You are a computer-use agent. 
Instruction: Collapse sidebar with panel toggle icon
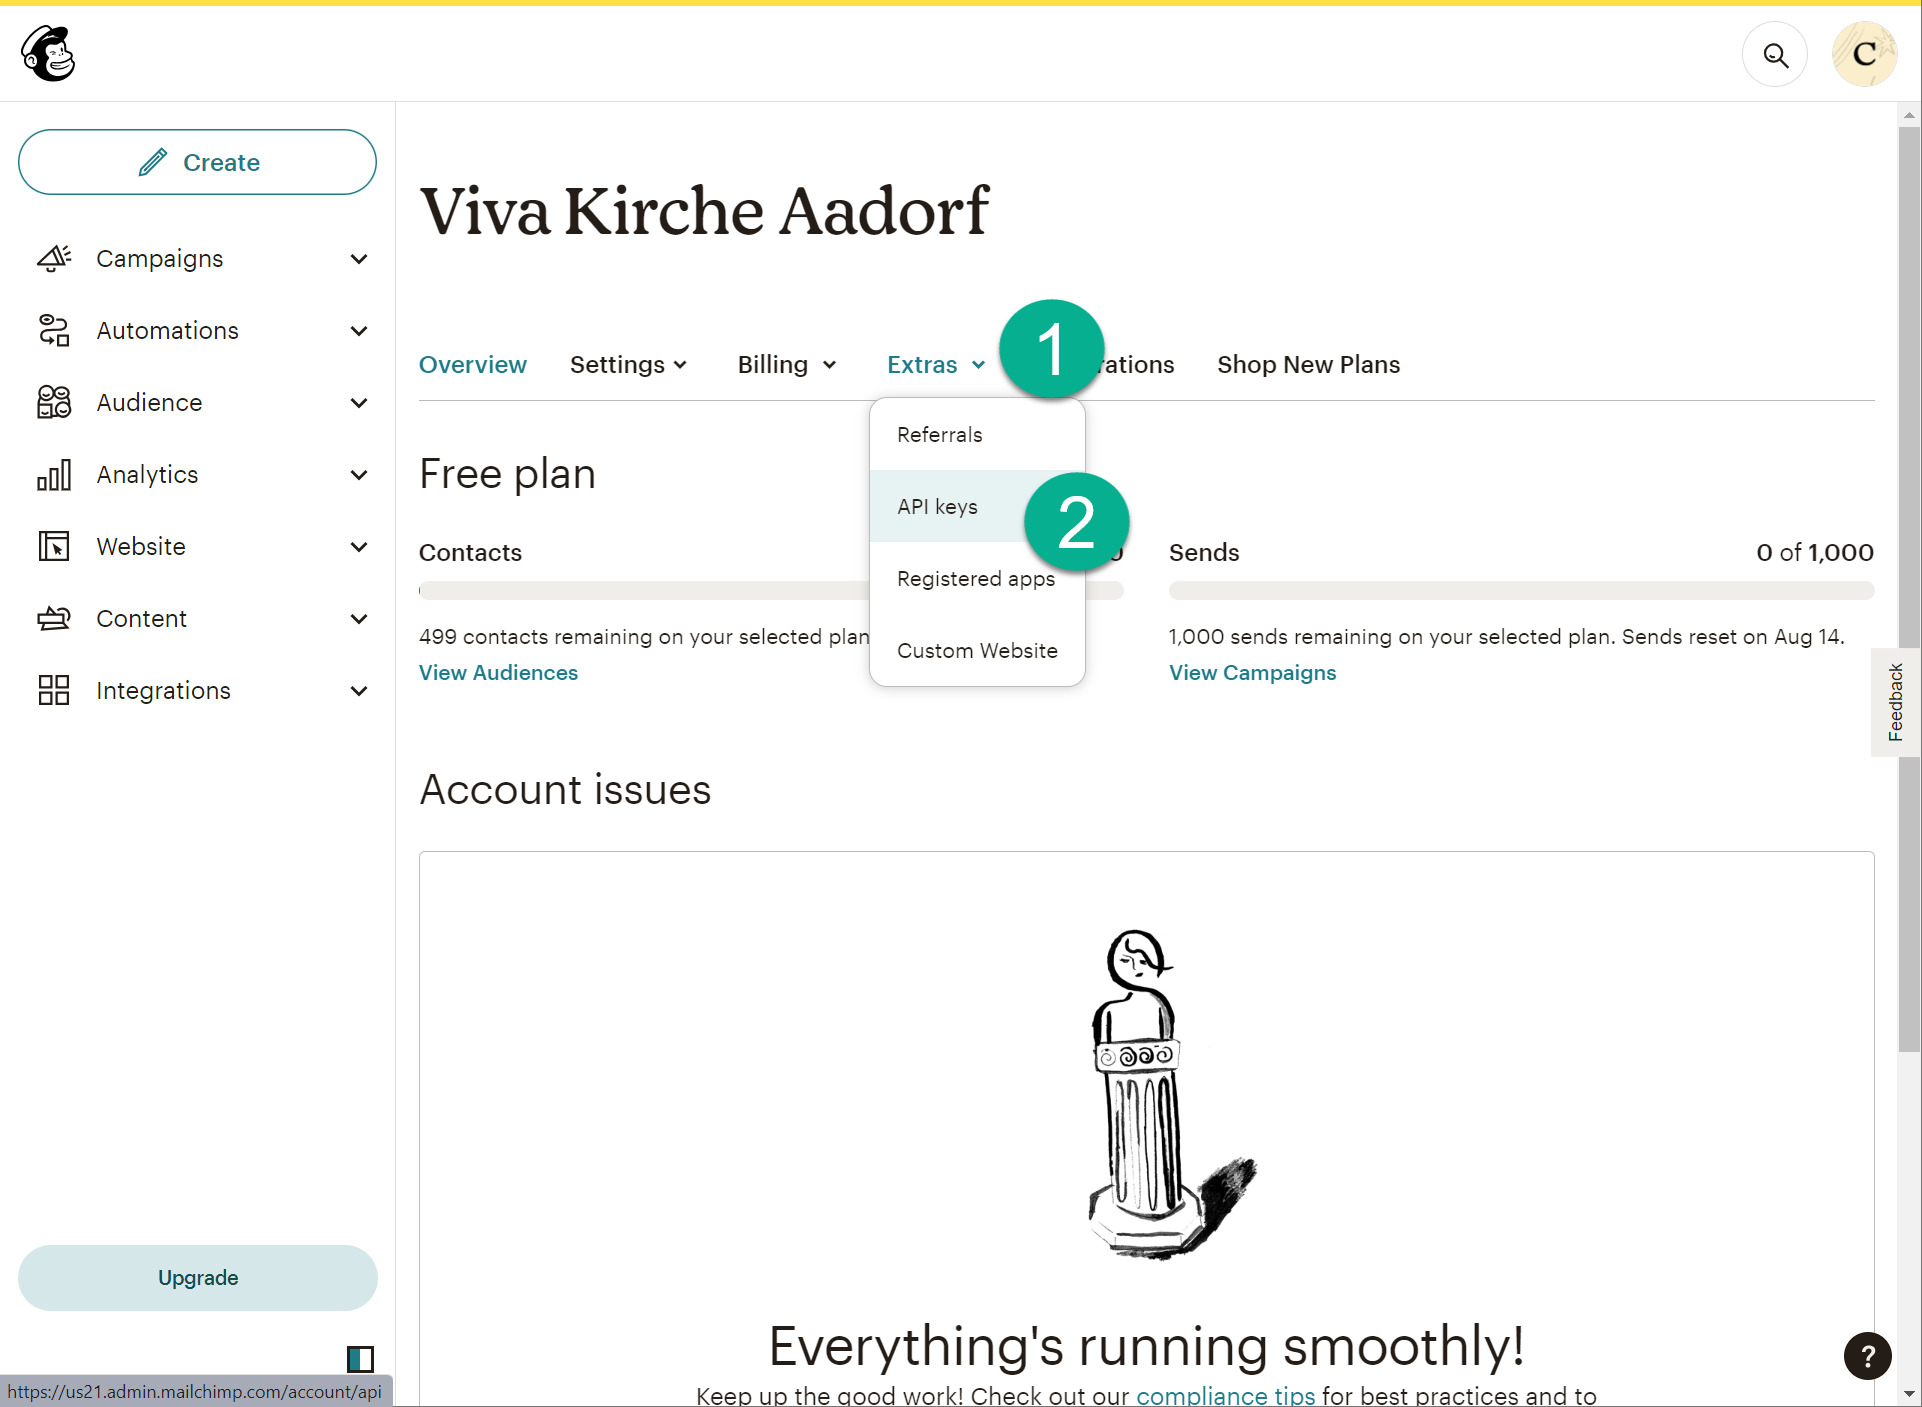[360, 1359]
